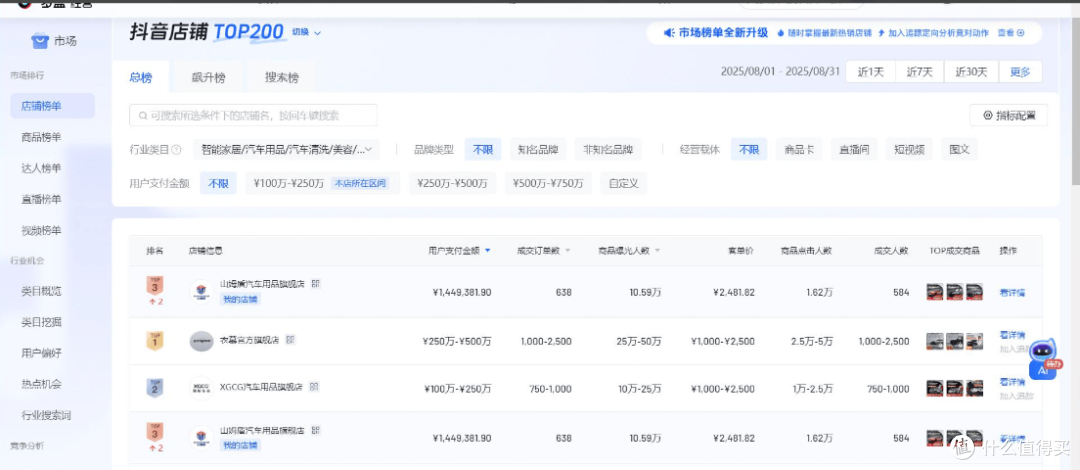Click the market announcement megaphone icon
The height and width of the screenshot is (470, 1080).
[668, 32]
